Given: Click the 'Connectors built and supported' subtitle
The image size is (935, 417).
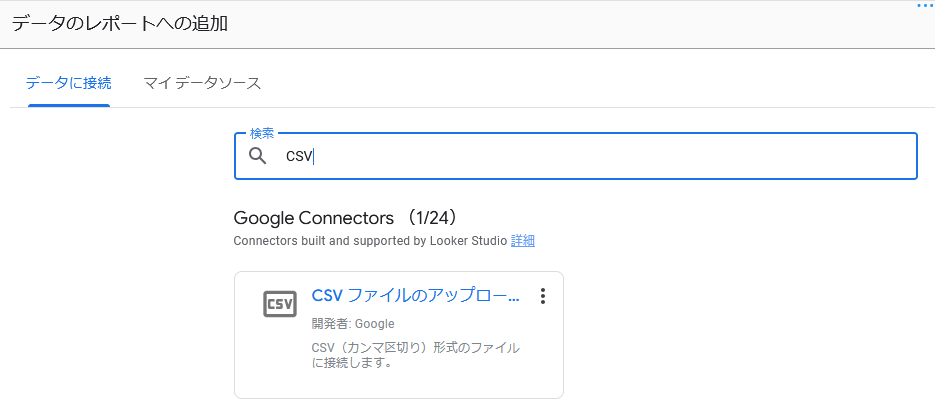Looking at the screenshot, I should pyautogui.click(x=370, y=241).
